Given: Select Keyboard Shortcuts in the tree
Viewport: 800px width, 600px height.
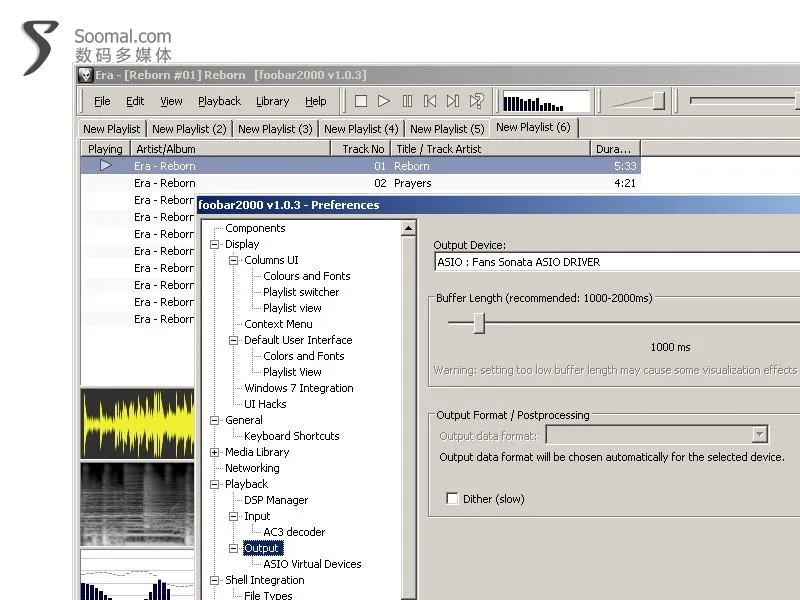Looking at the screenshot, I should tap(291, 436).
